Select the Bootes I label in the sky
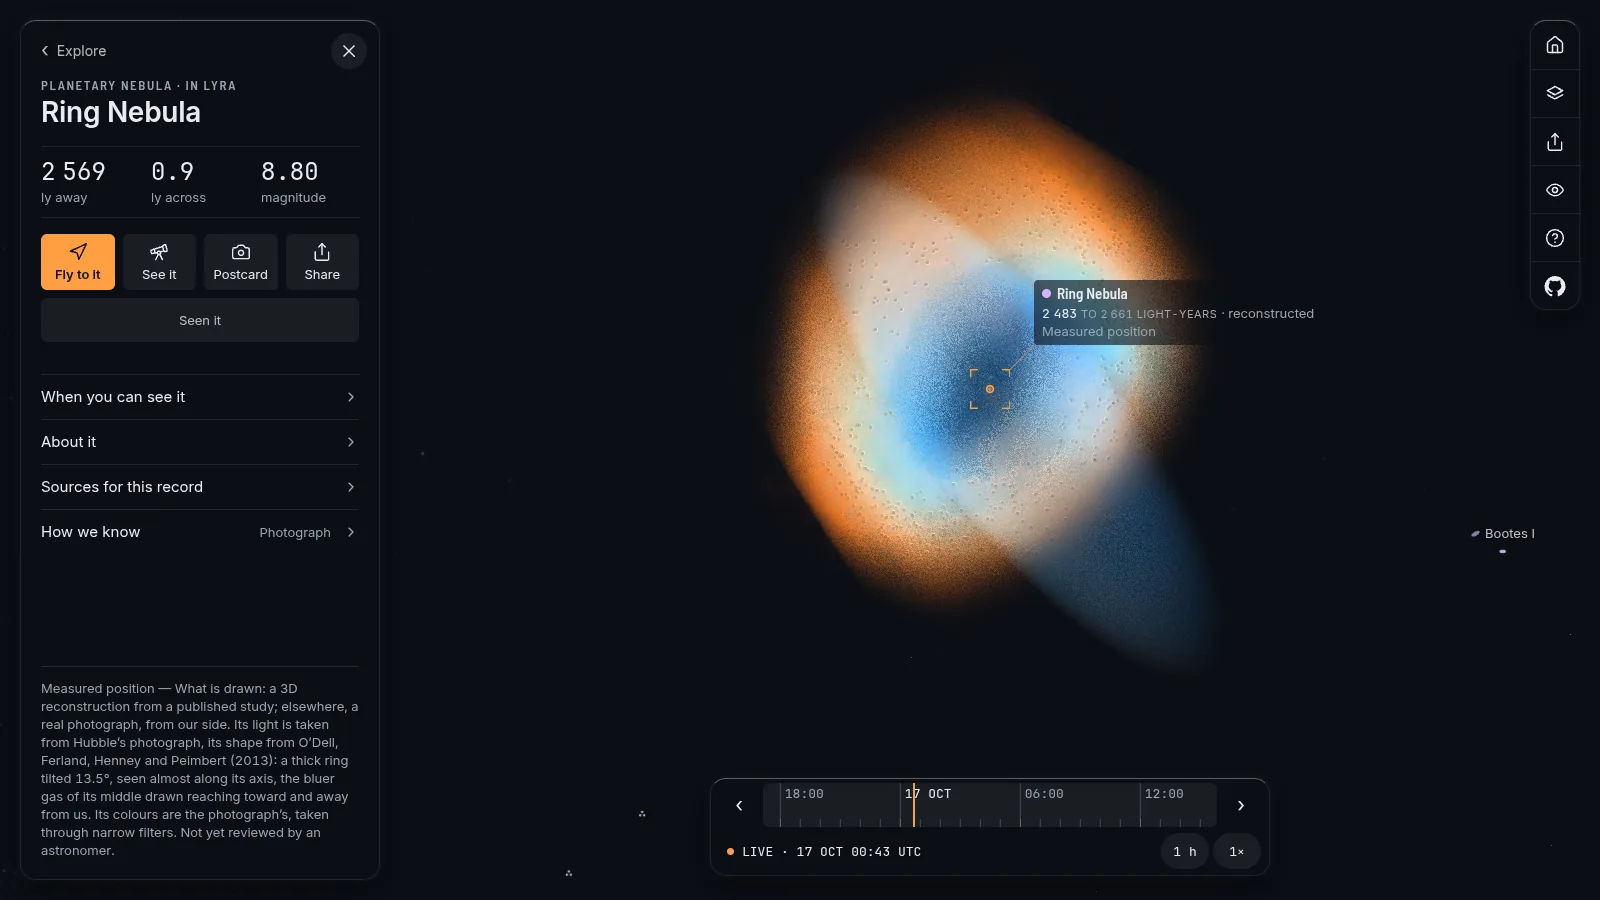The height and width of the screenshot is (900, 1600). (1509, 534)
